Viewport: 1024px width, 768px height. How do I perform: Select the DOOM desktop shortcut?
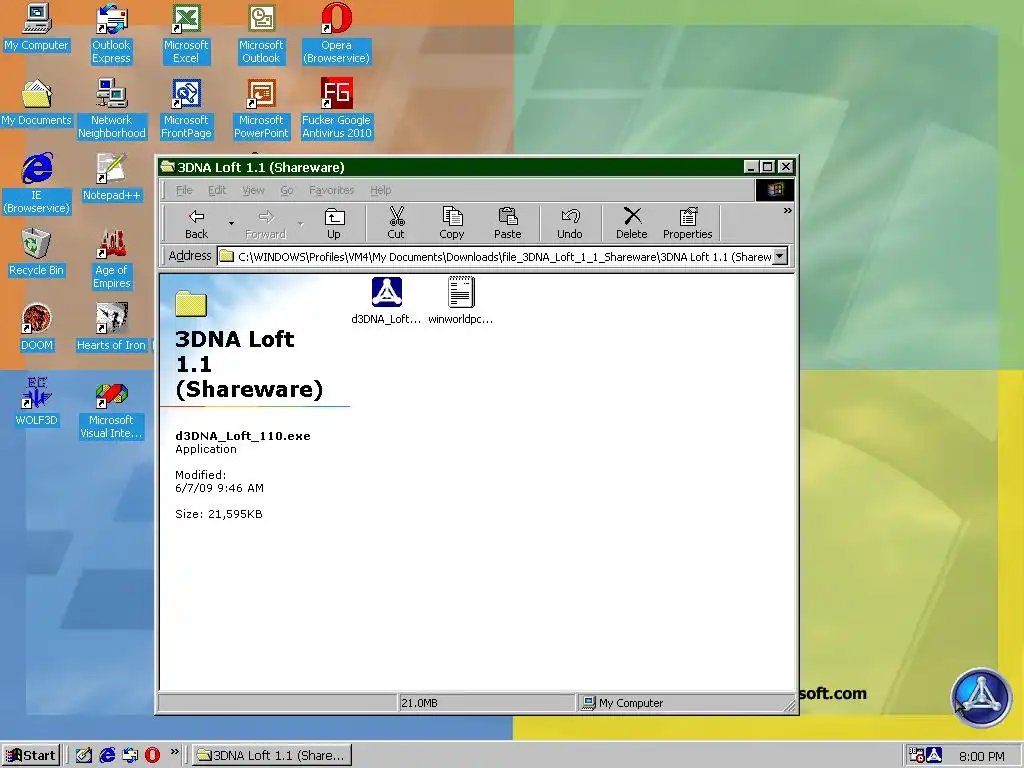point(37,328)
